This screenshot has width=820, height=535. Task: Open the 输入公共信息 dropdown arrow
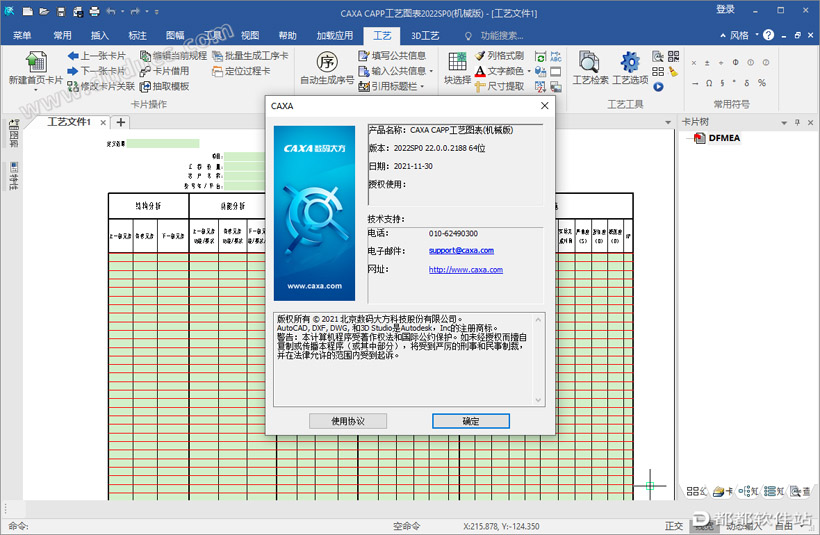[431, 71]
